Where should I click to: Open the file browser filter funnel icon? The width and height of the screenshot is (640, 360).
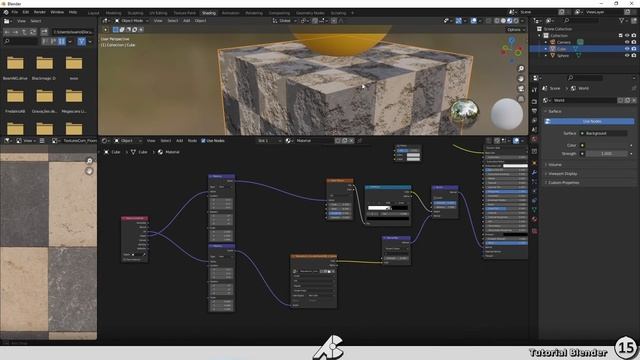[x=81, y=41]
